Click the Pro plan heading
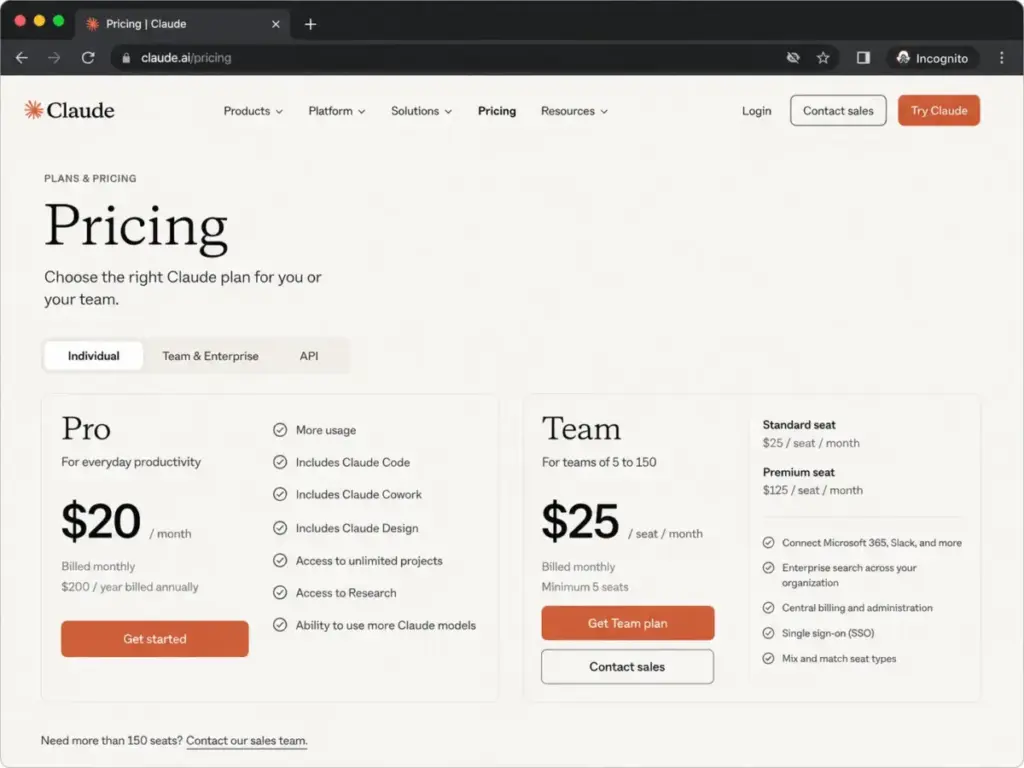This screenshot has height=768, width=1024. (x=86, y=429)
